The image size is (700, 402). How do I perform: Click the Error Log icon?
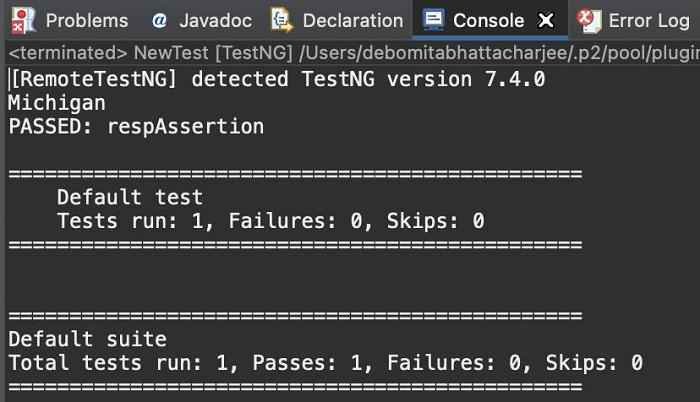(x=590, y=20)
